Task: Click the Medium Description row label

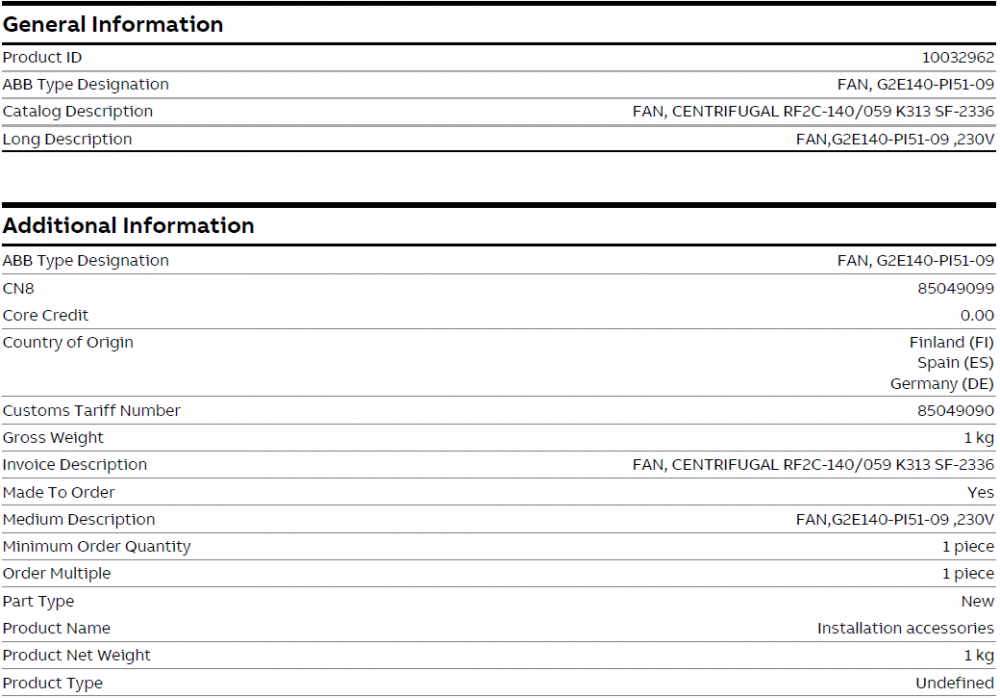Action: [79, 519]
